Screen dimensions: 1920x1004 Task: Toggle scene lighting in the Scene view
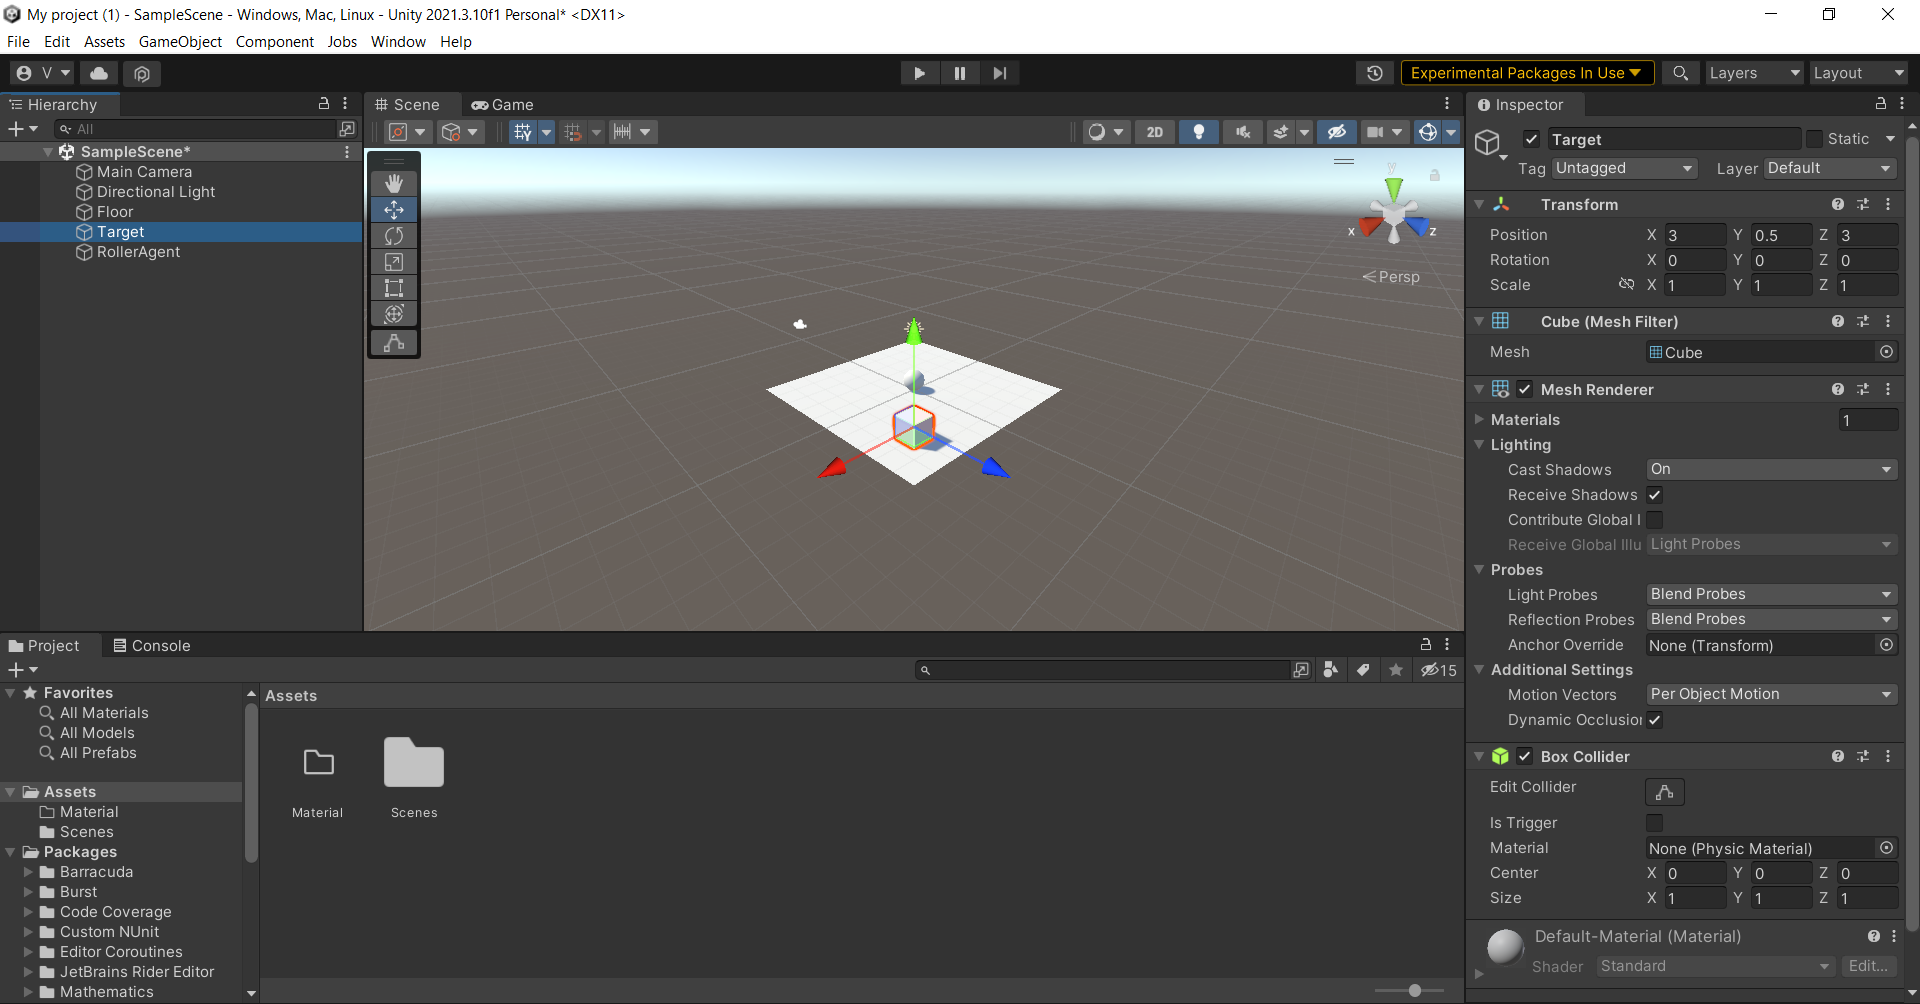1199,131
